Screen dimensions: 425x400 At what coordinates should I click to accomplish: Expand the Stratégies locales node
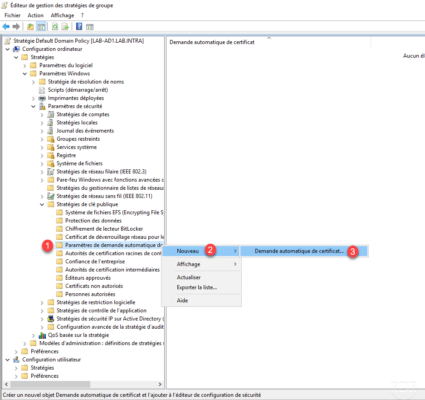pos(42,123)
